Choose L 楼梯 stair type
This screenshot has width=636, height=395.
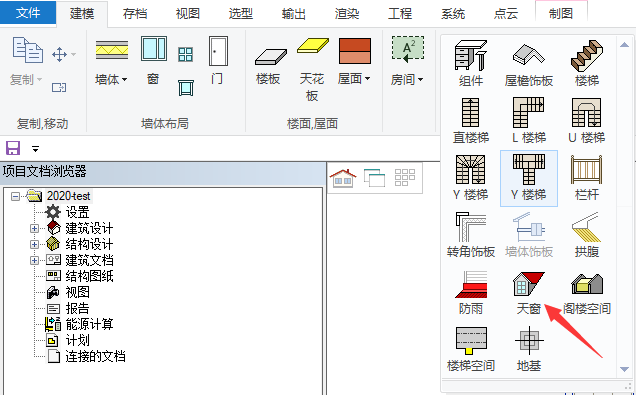529,121
